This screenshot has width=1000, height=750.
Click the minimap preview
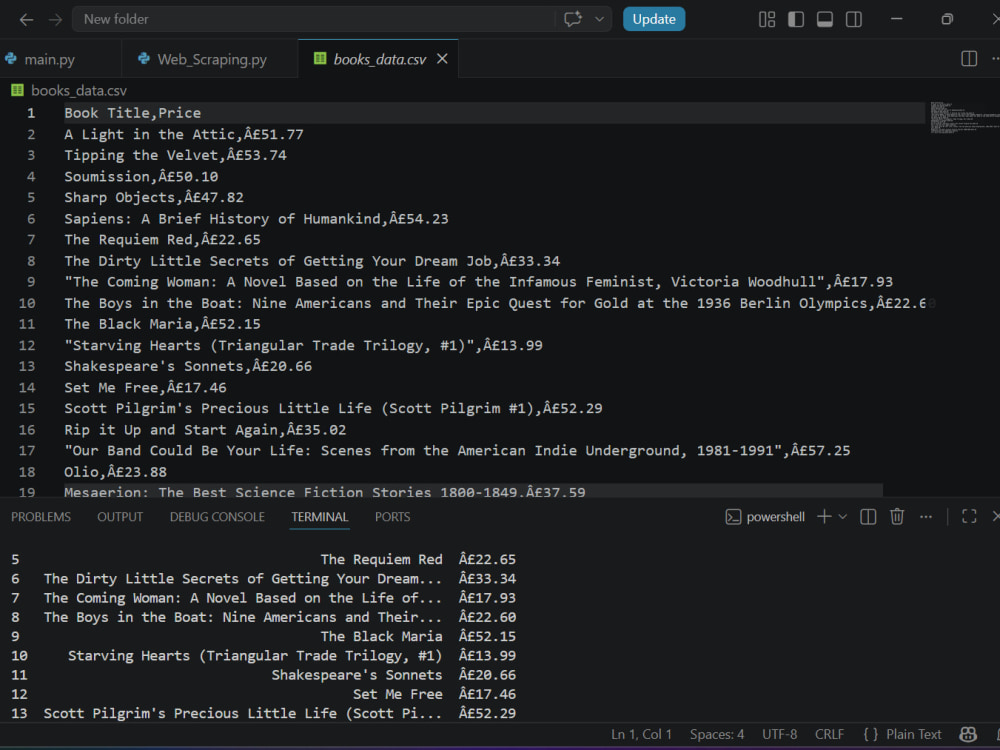963,117
